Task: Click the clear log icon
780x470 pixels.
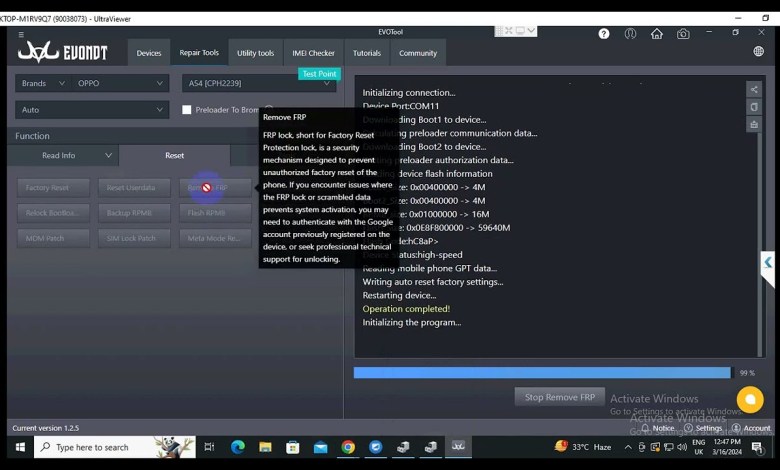Action: pyautogui.click(x=754, y=125)
